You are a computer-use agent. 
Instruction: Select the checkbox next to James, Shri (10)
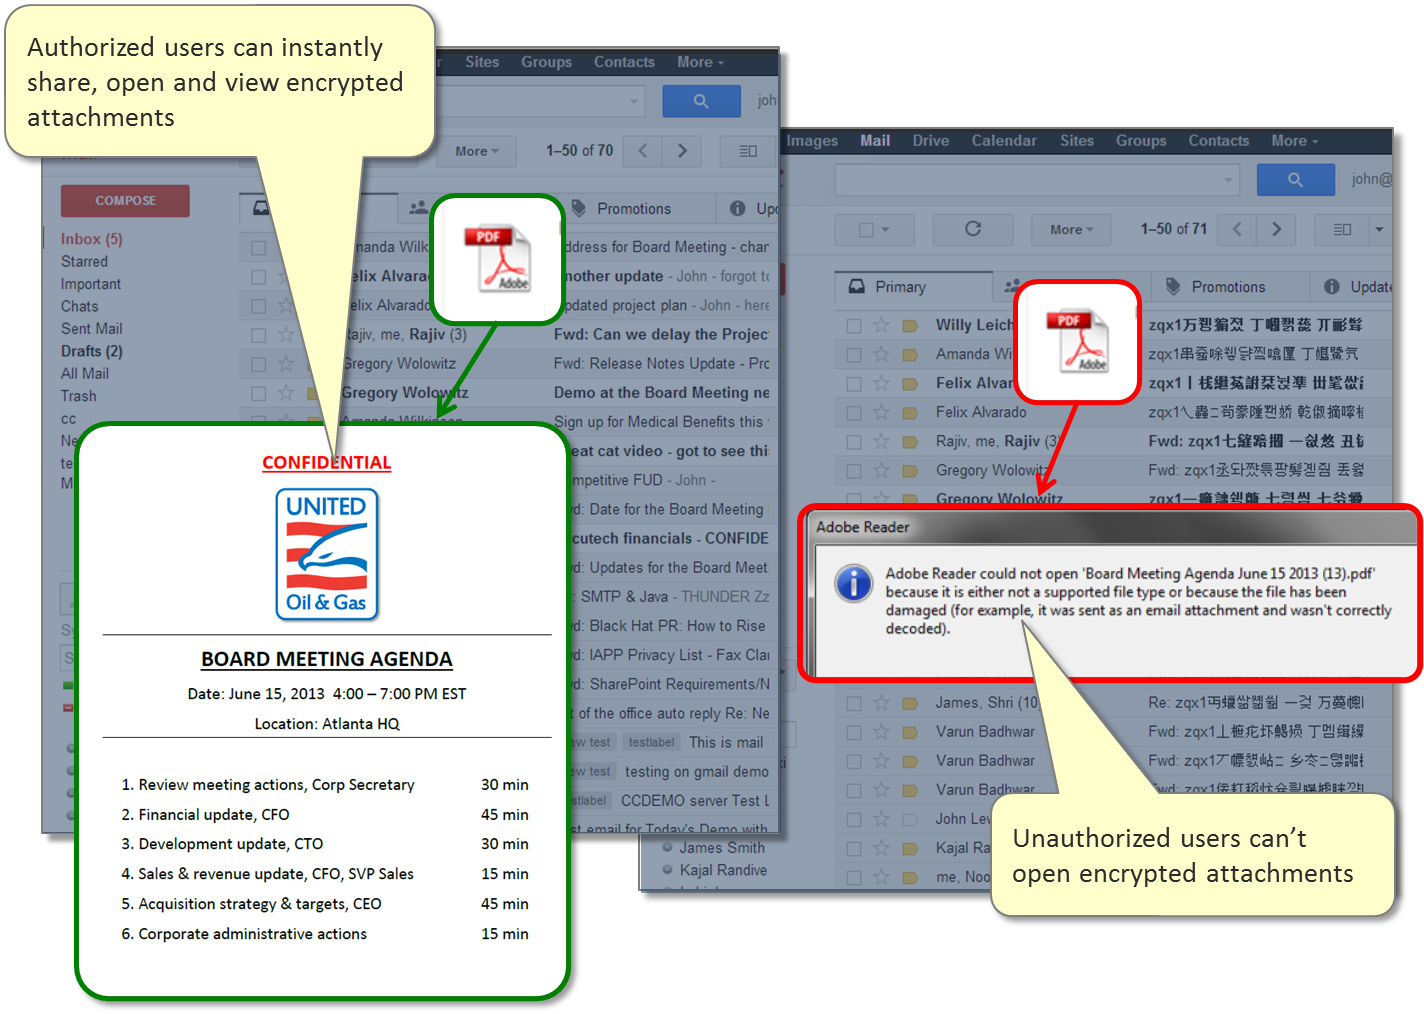pyautogui.click(x=854, y=703)
